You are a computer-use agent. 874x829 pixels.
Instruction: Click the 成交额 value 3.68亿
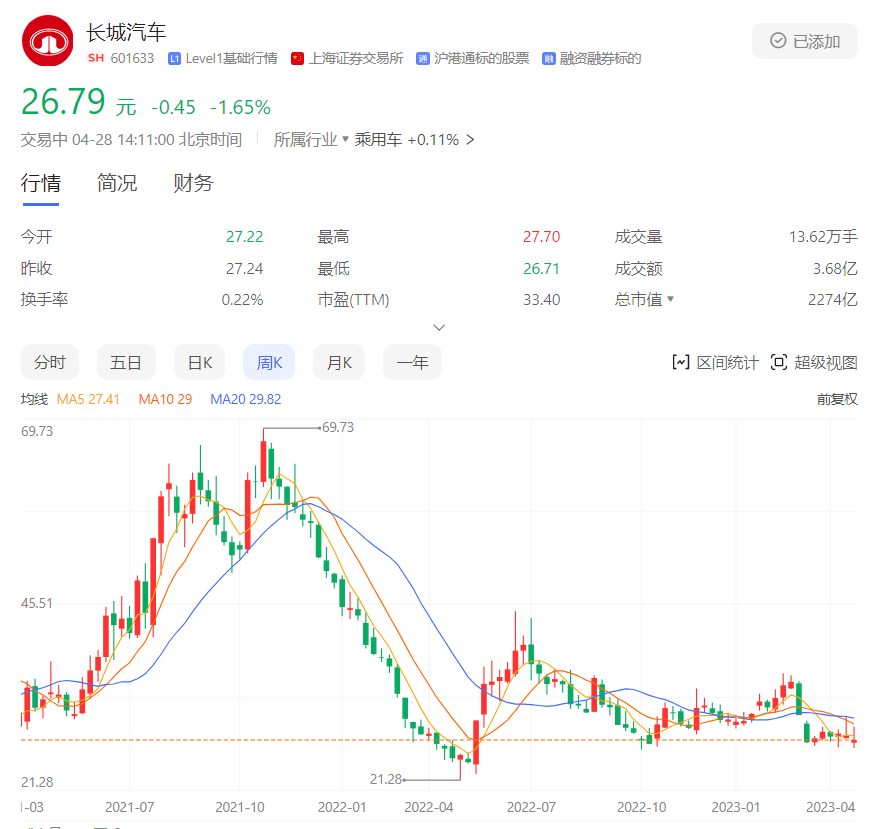pyautogui.click(x=835, y=269)
